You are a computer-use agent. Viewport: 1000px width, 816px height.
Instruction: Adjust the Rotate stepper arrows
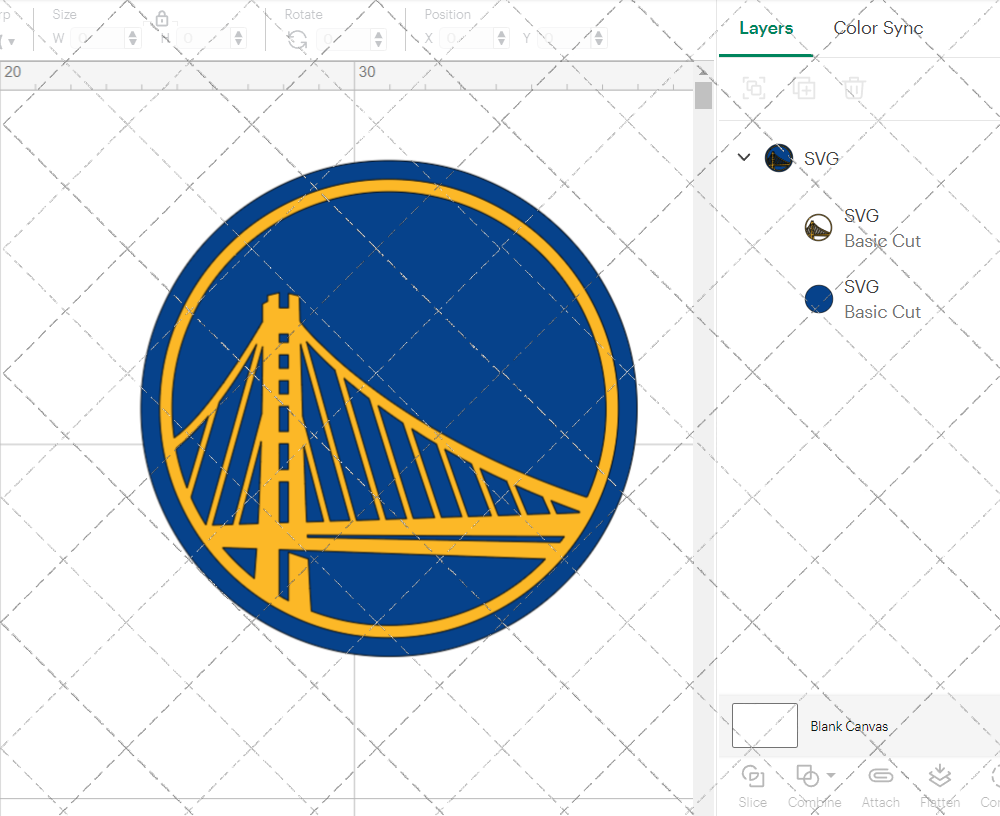[379, 38]
